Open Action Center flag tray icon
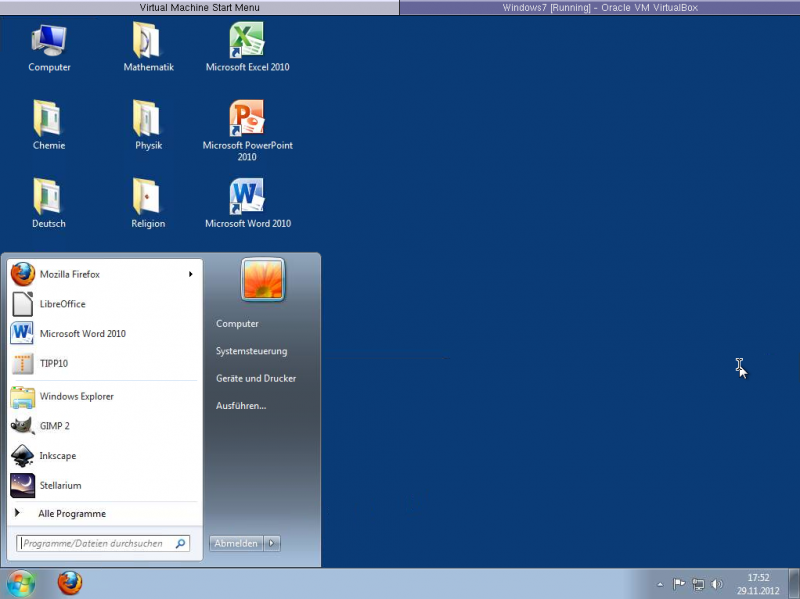 [x=678, y=584]
